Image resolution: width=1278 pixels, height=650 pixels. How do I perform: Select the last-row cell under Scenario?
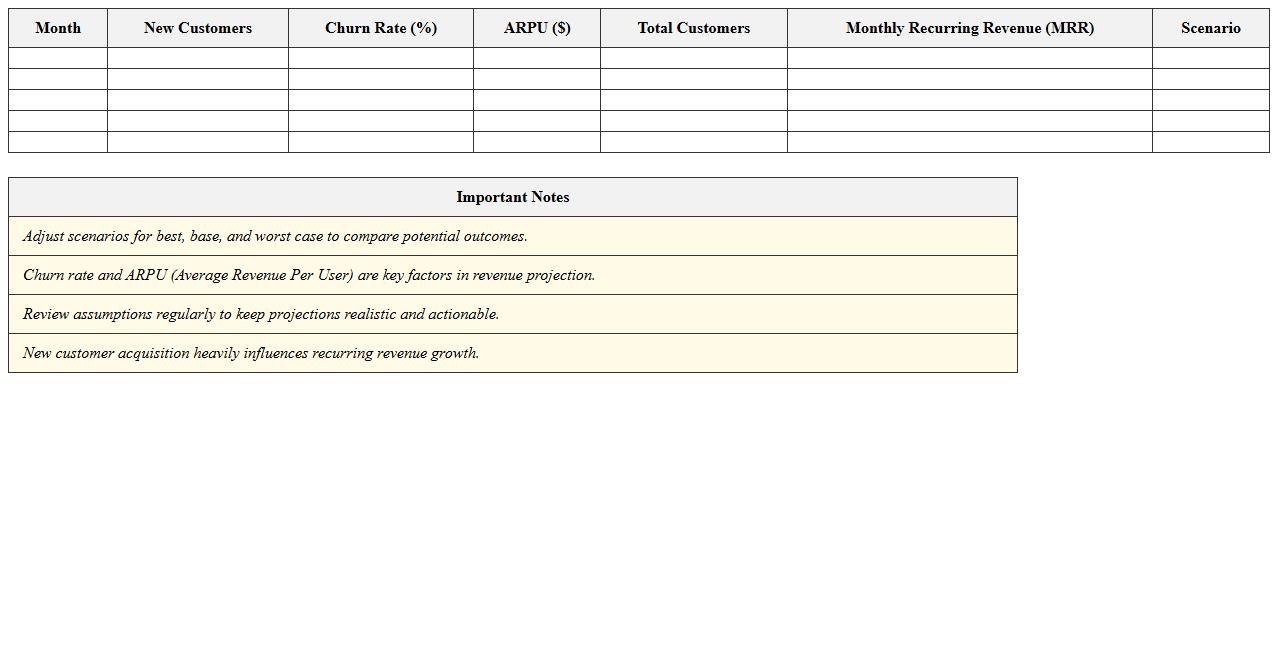click(x=1211, y=142)
